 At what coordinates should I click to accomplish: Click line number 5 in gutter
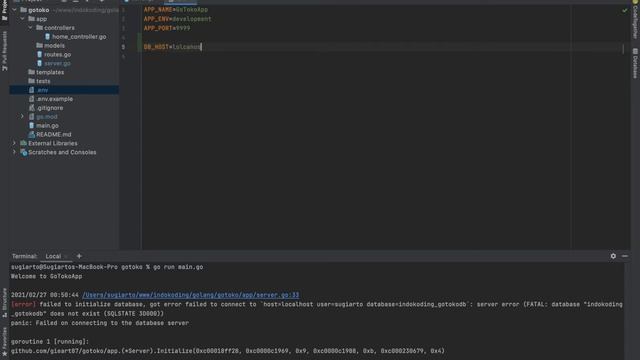pyautogui.click(x=123, y=47)
